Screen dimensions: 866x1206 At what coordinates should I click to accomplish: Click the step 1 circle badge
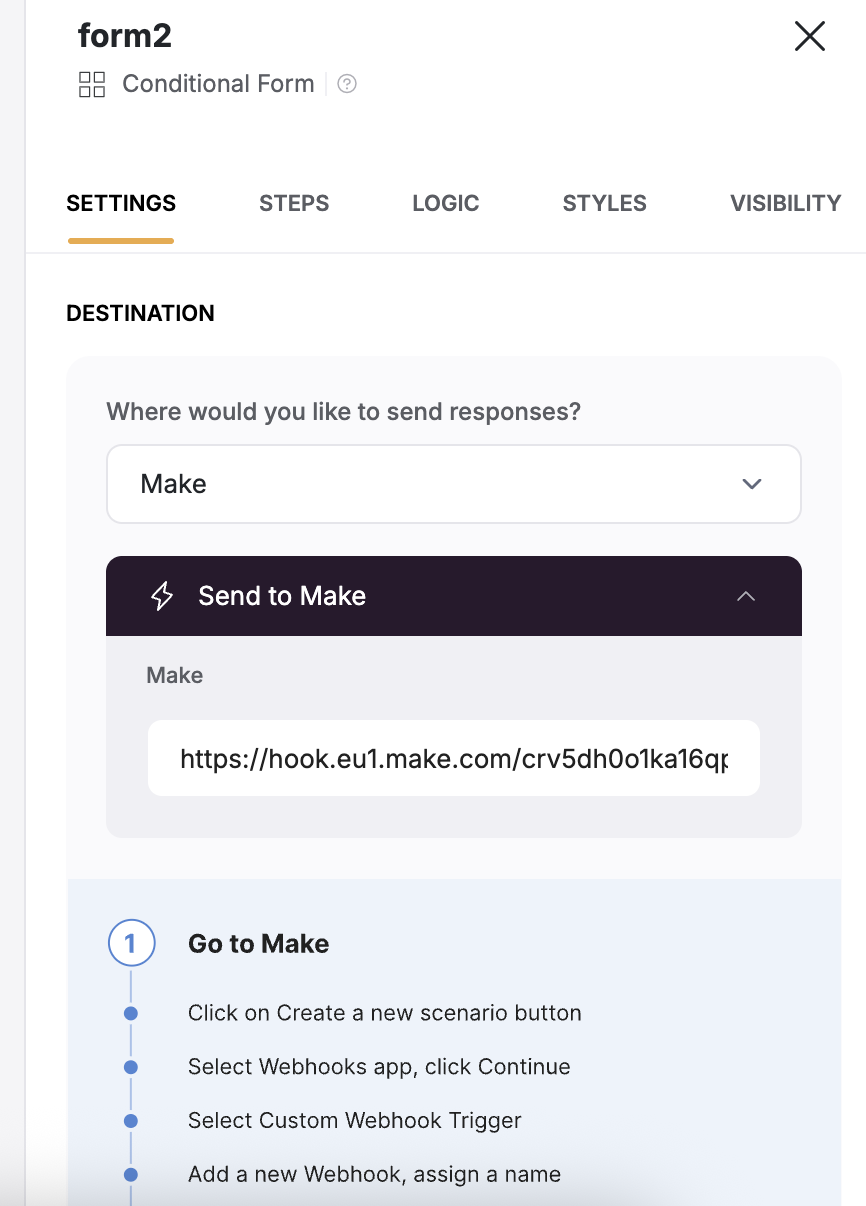pyautogui.click(x=131, y=943)
